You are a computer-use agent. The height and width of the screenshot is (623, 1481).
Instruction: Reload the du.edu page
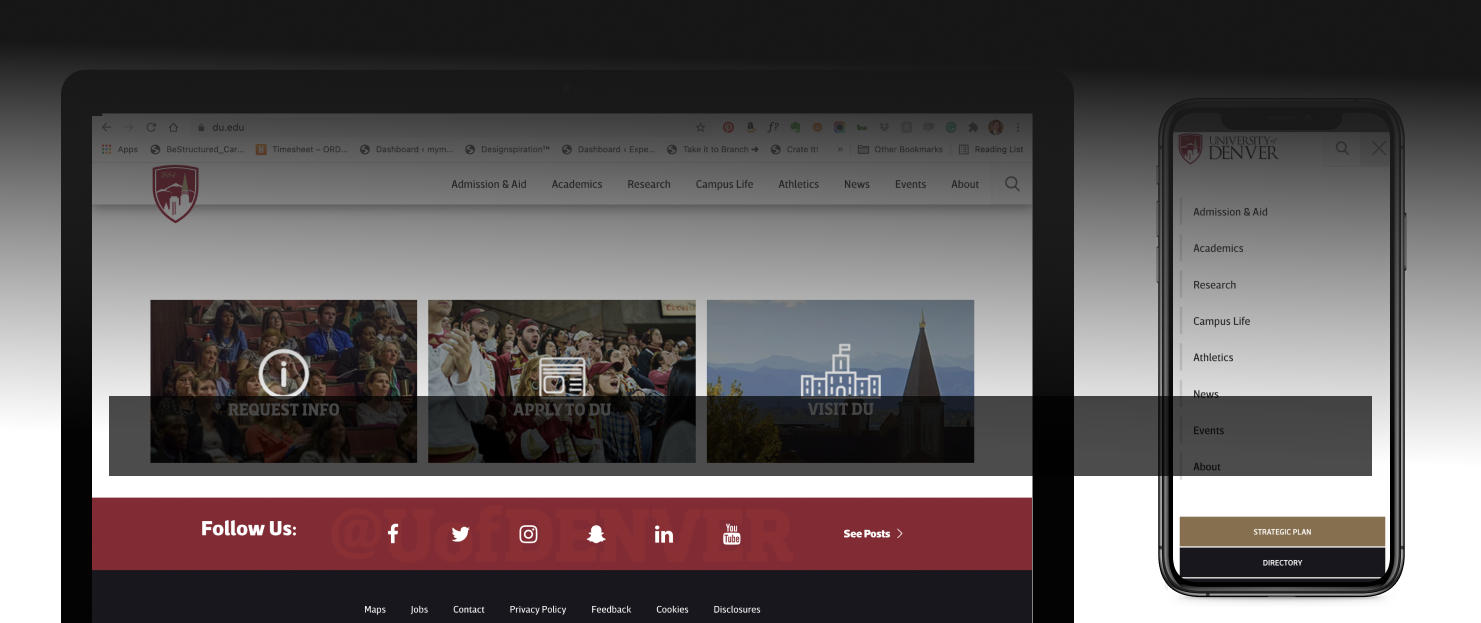[x=151, y=127]
